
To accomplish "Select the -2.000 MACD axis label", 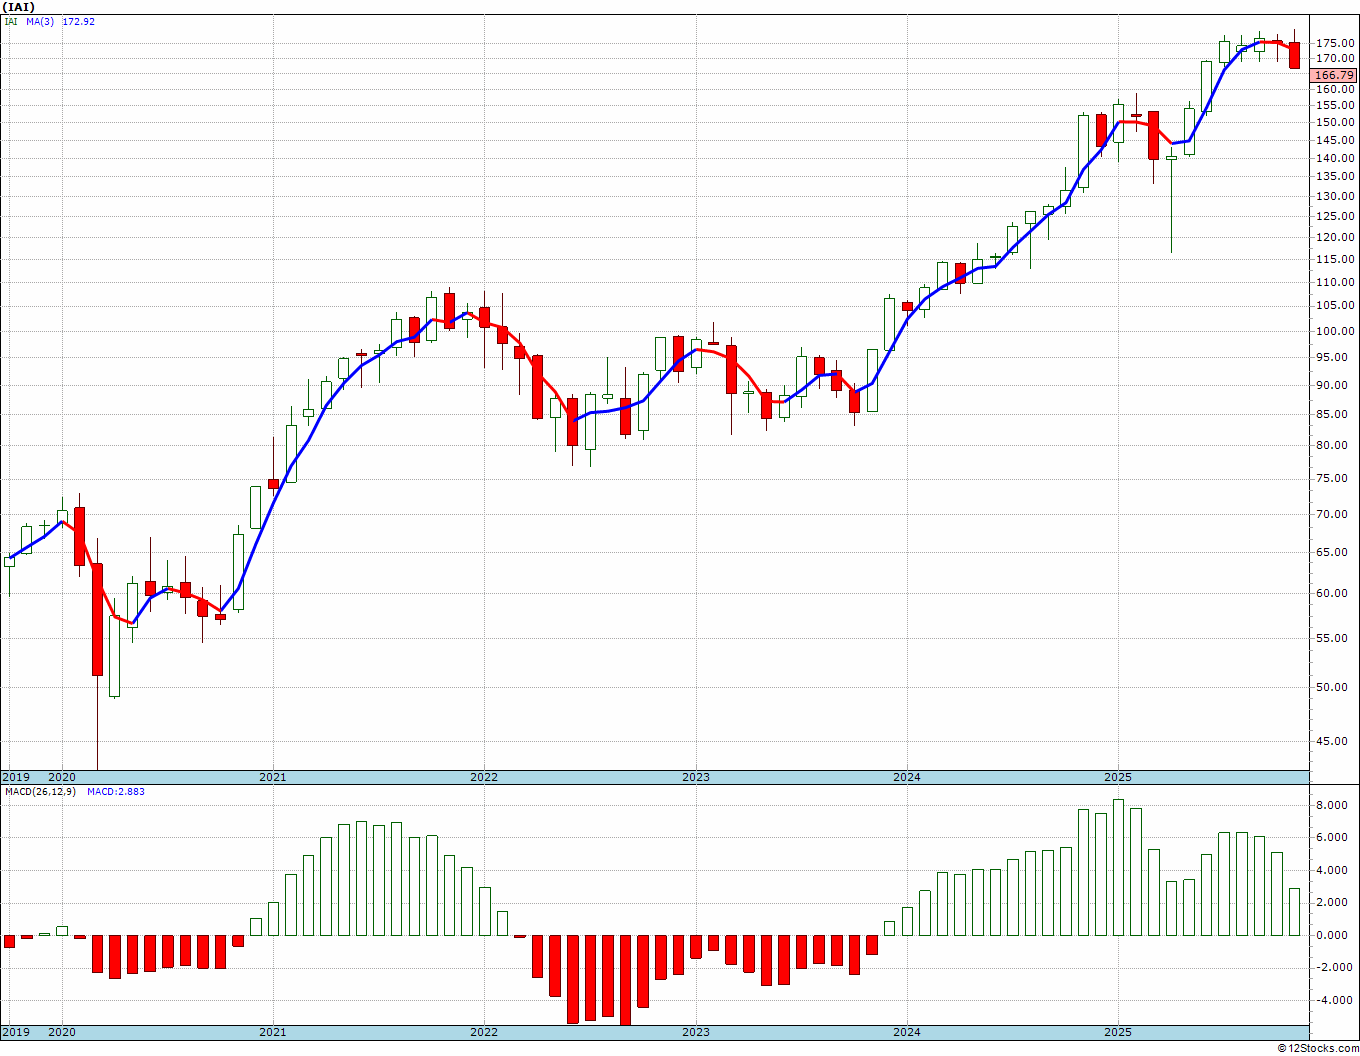I will [x=1336, y=967].
